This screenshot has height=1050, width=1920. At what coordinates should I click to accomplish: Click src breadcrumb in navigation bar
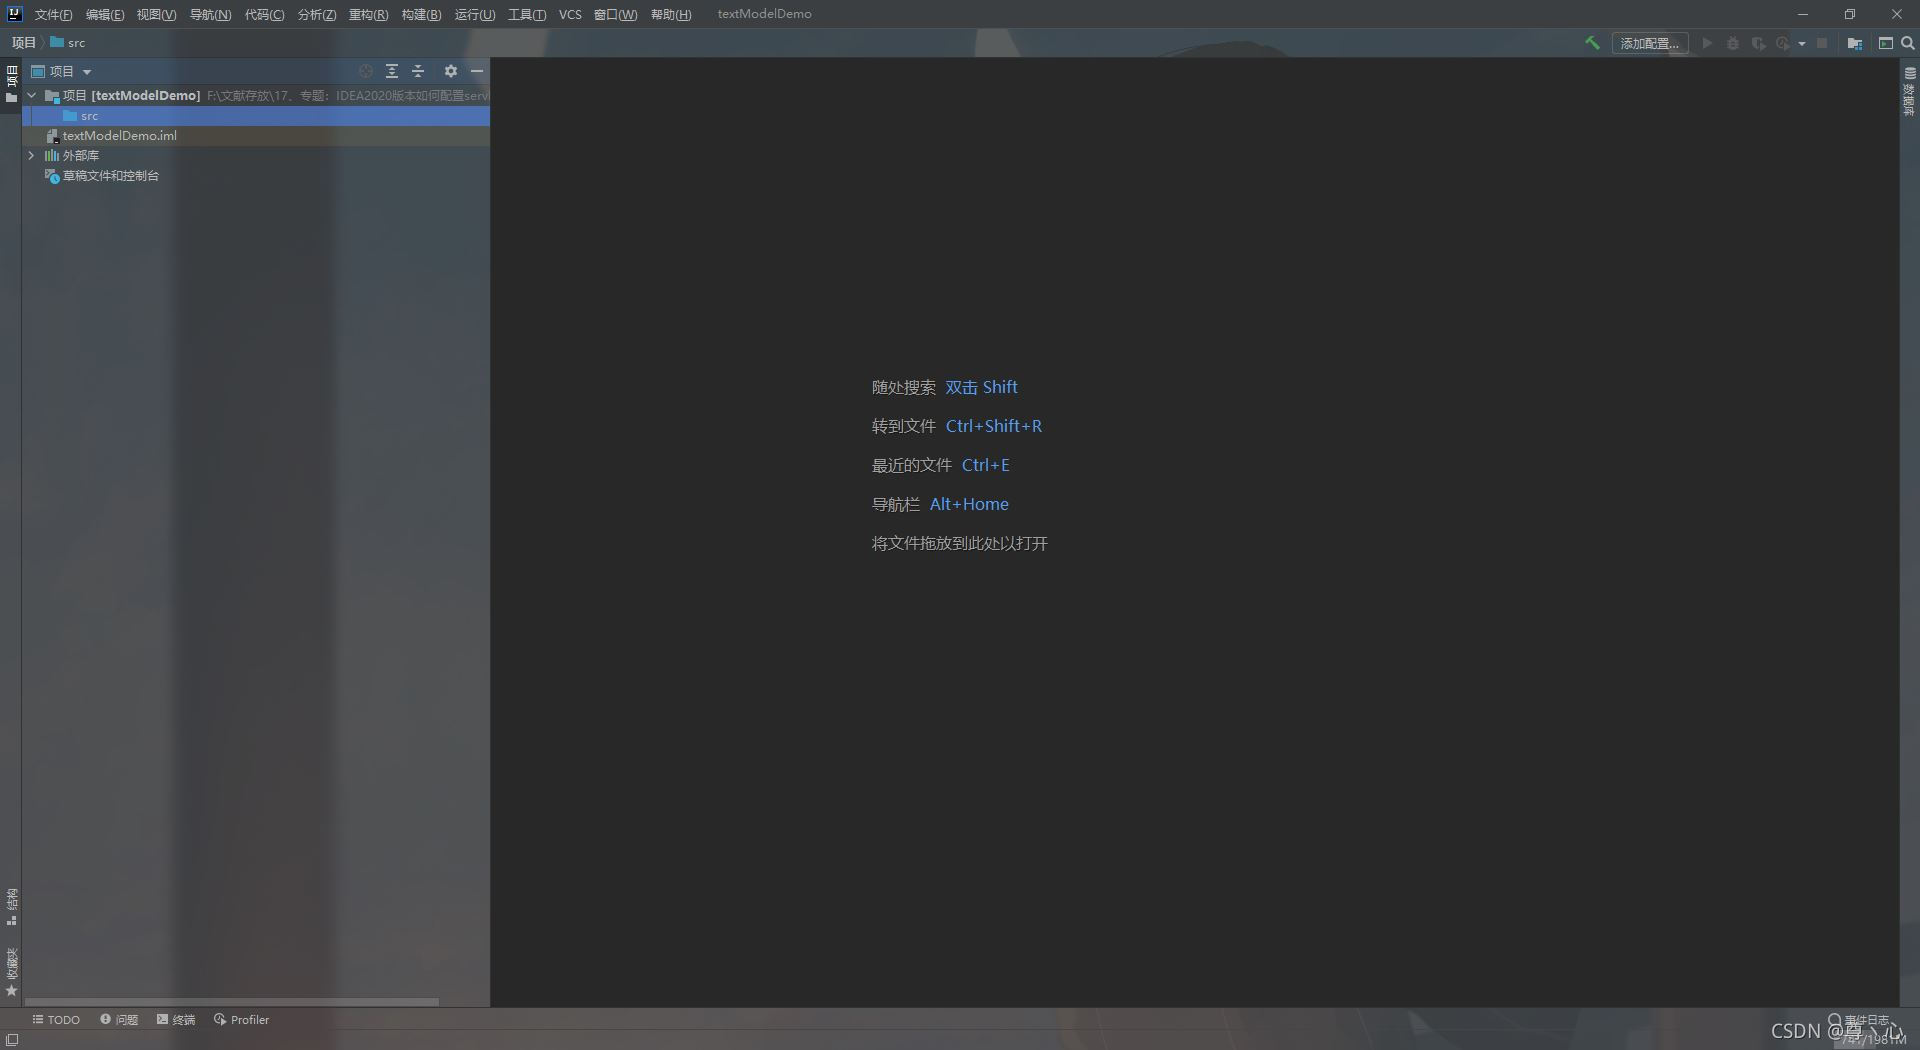click(x=68, y=43)
